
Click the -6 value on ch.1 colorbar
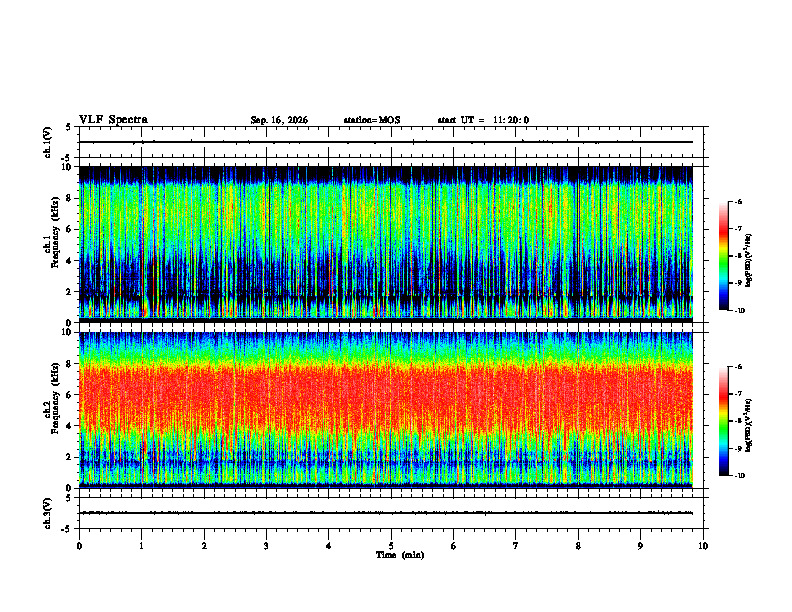737,201
